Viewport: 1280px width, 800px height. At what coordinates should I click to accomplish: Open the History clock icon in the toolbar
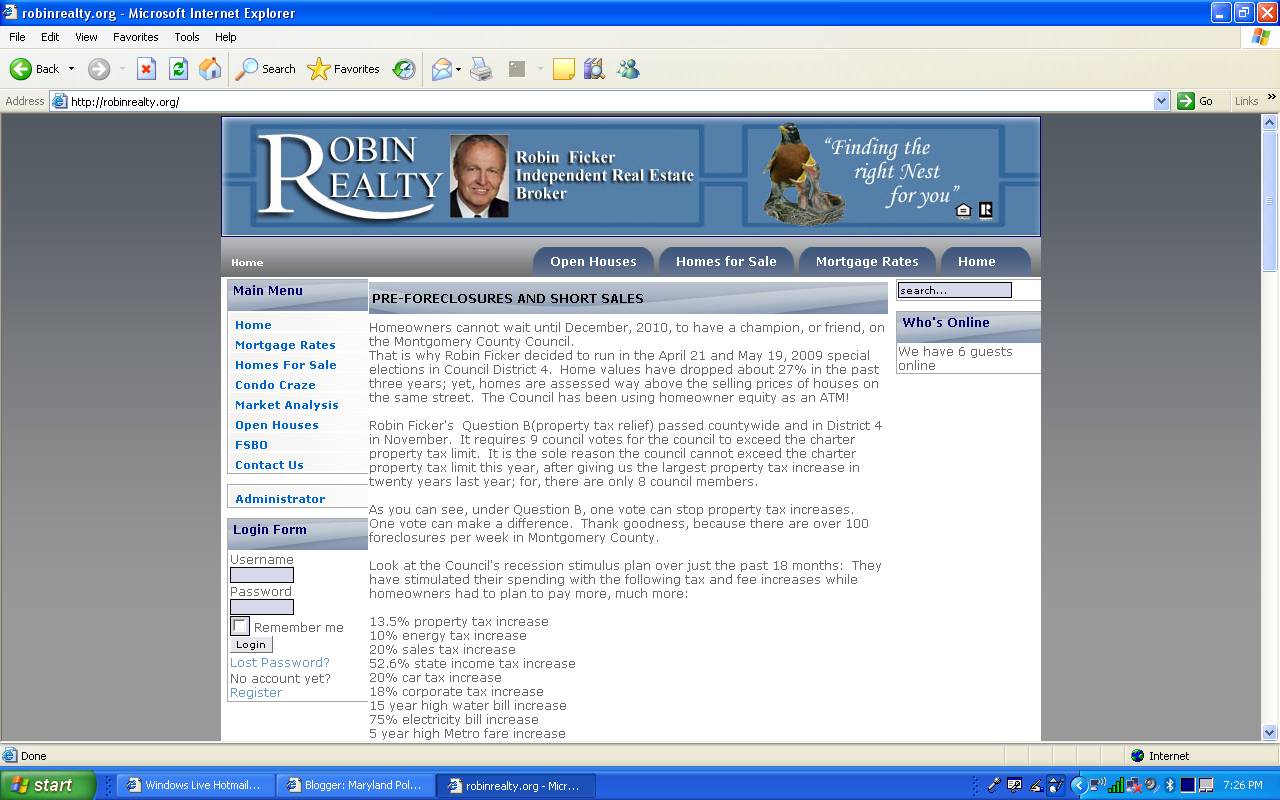coord(404,69)
